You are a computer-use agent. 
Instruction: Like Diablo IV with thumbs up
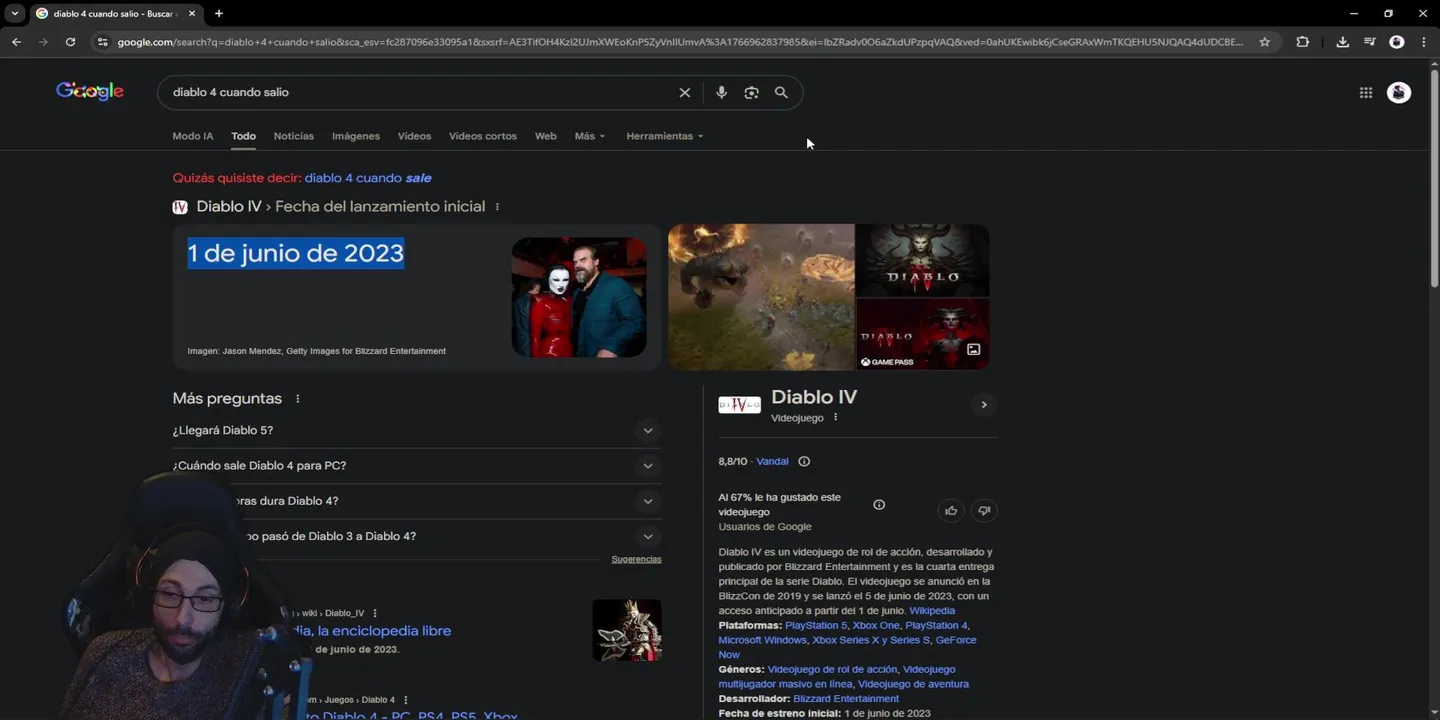pyautogui.click(x=951, y=511)
